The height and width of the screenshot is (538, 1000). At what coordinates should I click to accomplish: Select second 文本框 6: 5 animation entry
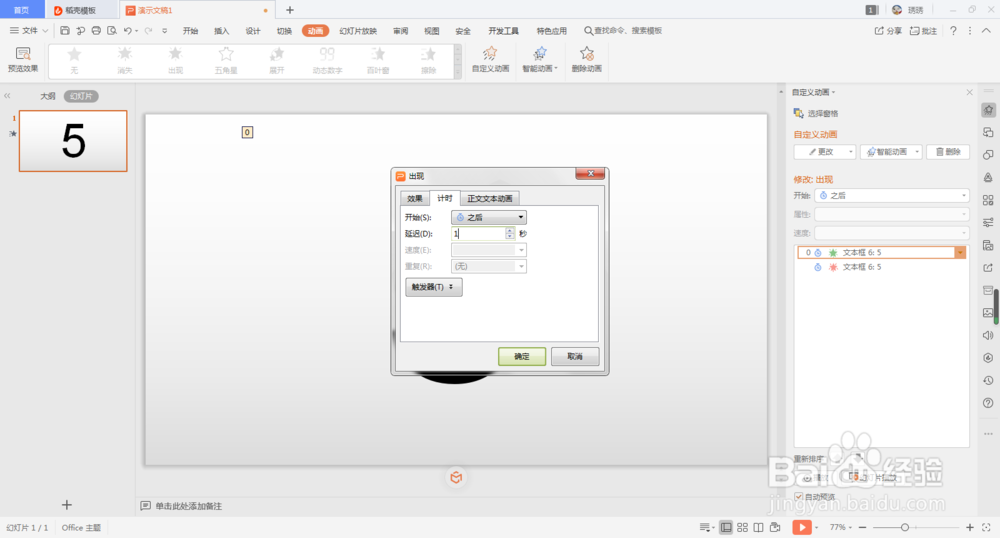point(881,267)
